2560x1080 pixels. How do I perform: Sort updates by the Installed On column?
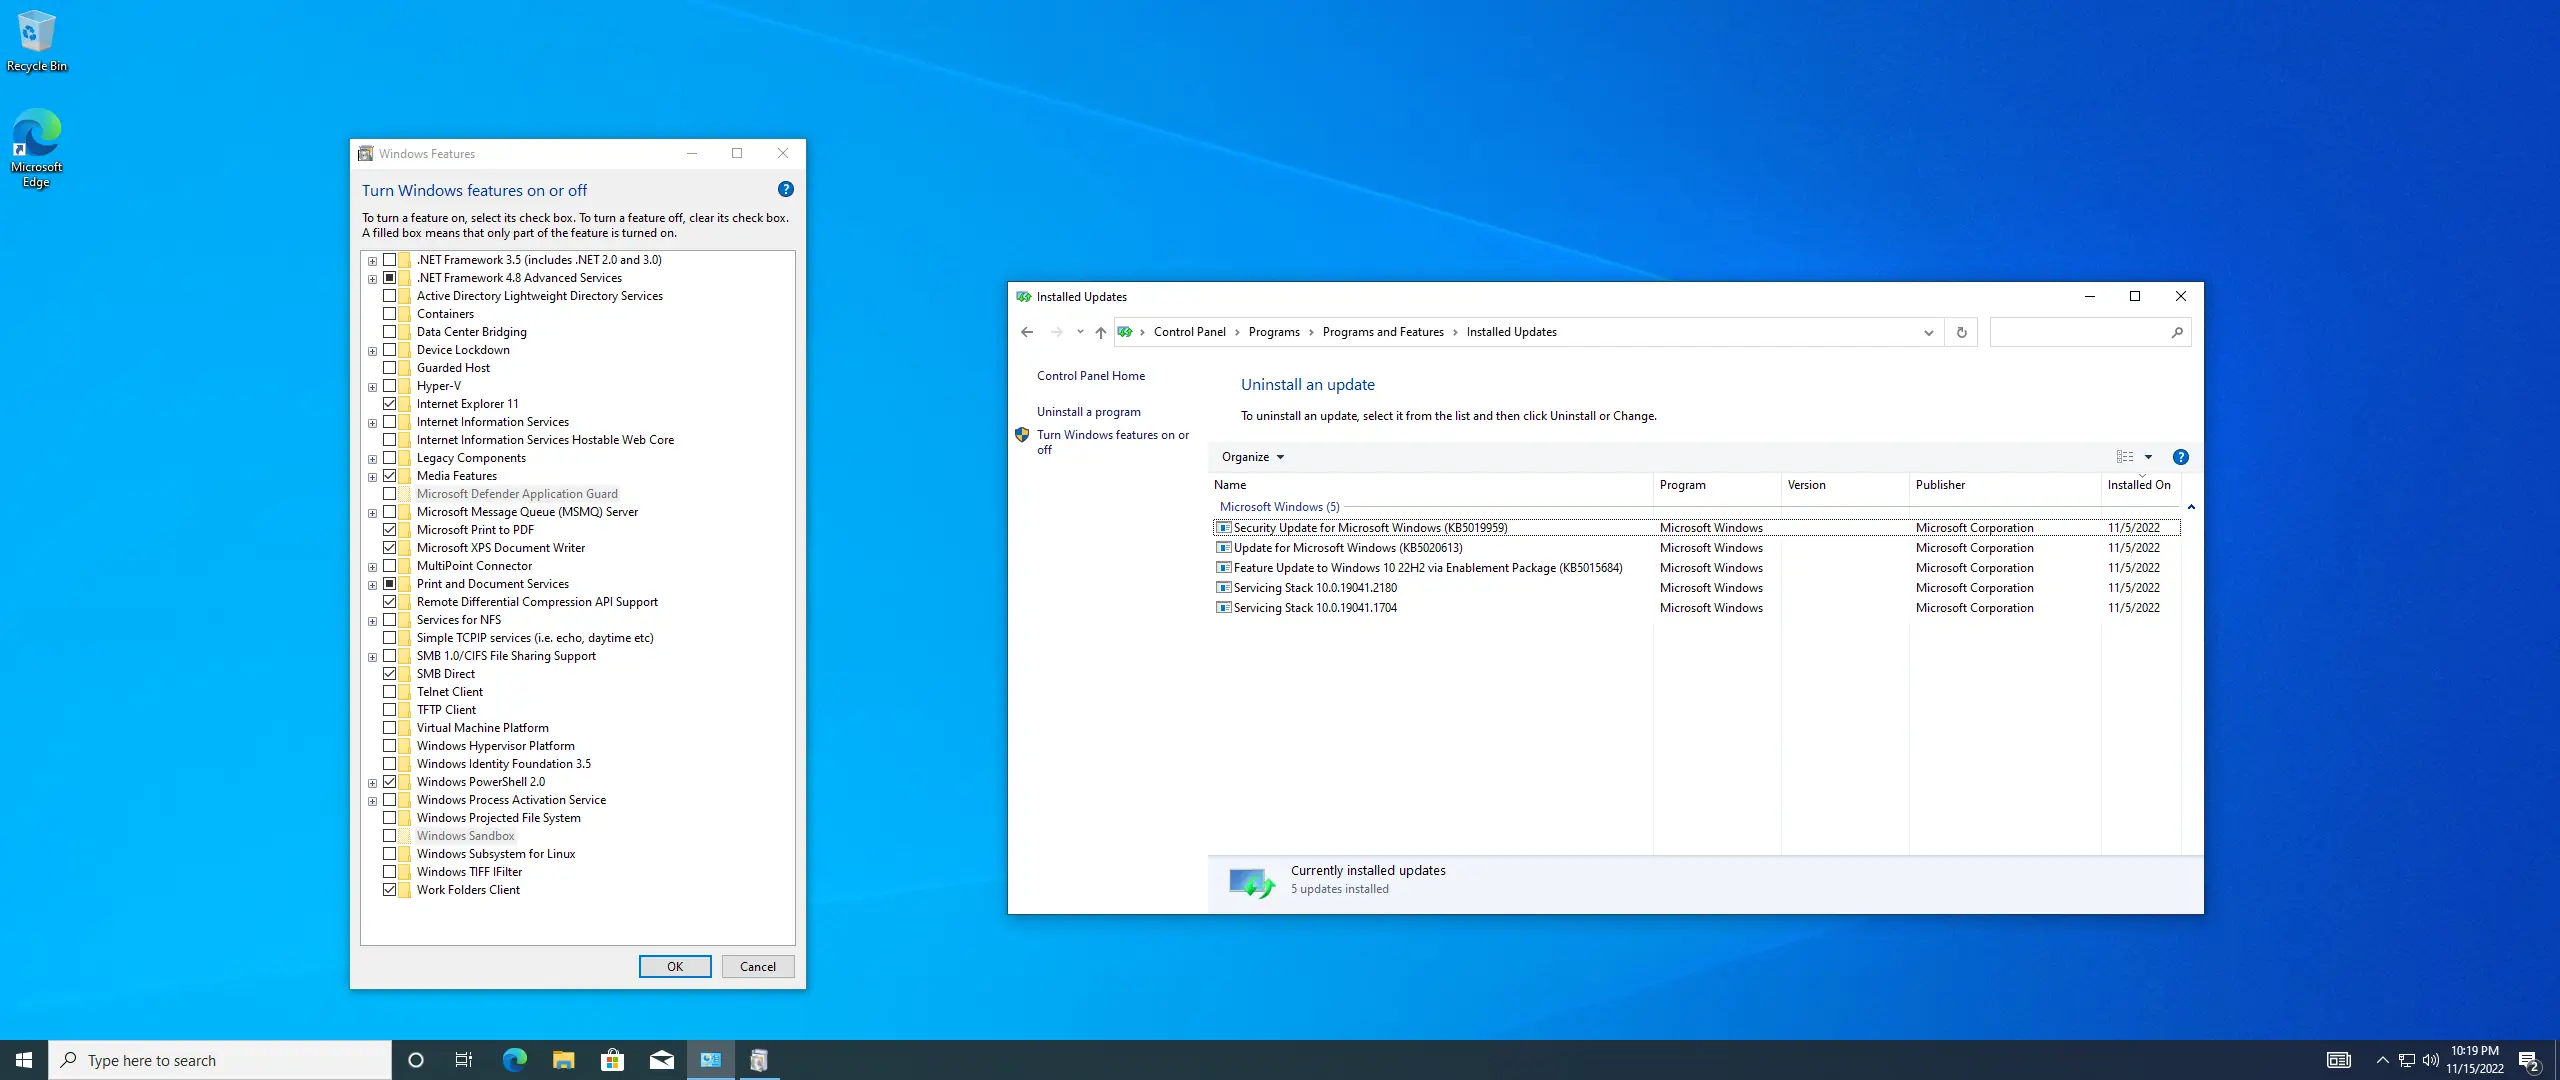(2138, 485)
